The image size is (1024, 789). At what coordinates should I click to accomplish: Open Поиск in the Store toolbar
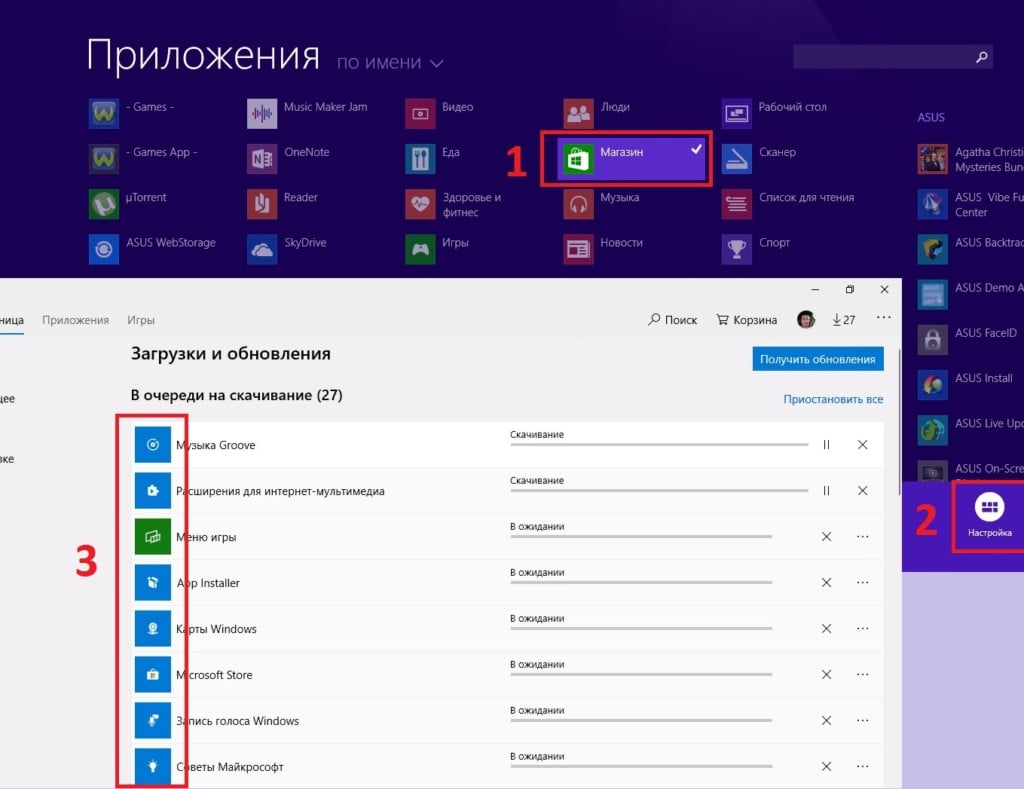click(673, 319)
